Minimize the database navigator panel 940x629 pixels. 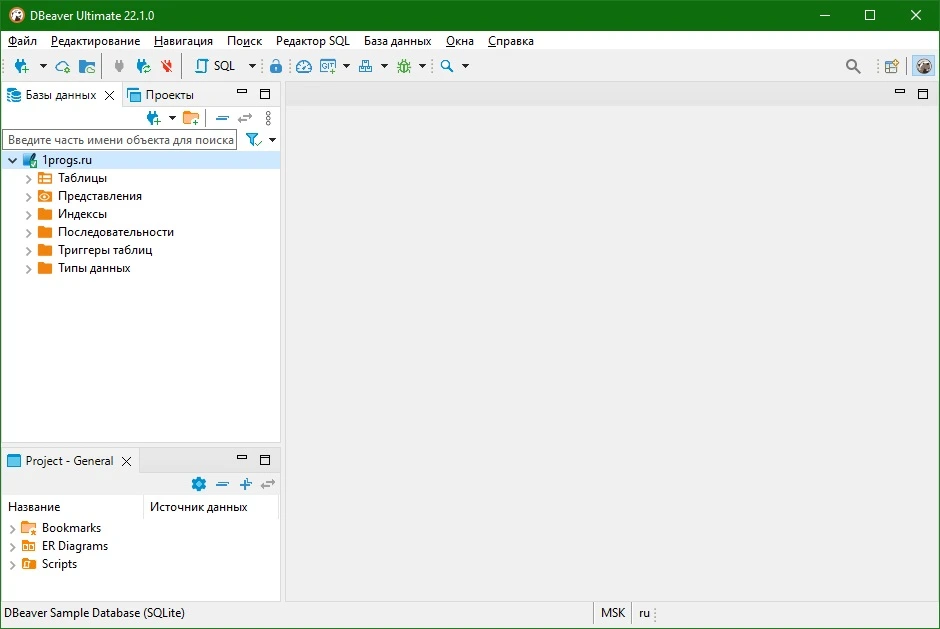pos(242,92)
